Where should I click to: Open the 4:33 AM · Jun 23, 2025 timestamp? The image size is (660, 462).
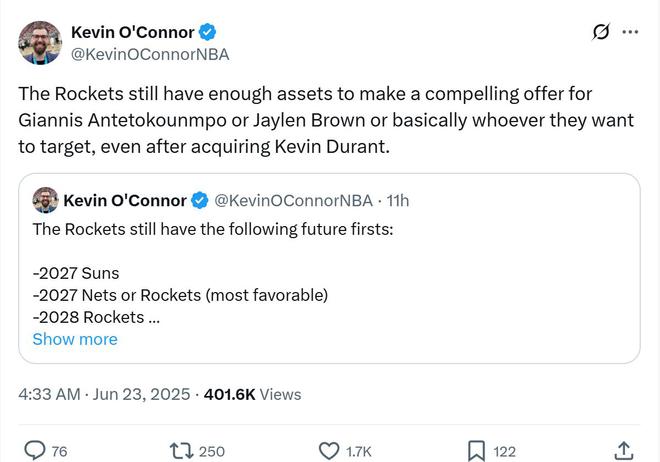[x=104, y=394]
